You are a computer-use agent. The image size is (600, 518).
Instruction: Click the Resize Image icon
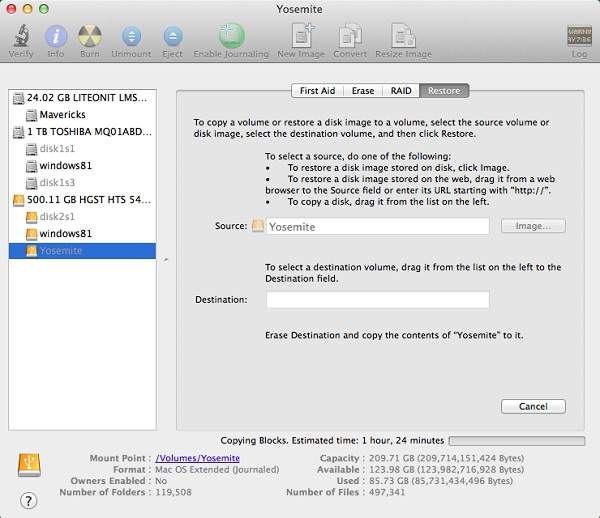403,37
